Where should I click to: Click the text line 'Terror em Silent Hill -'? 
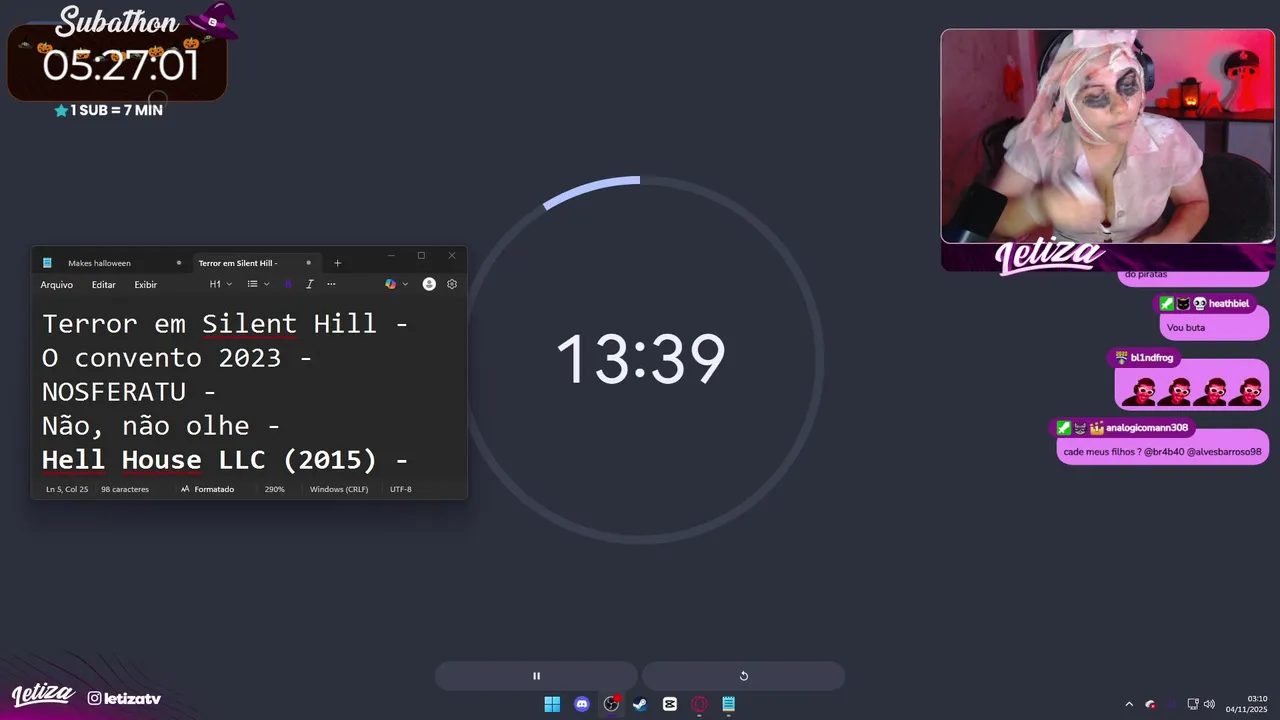click(x=225, y=324)
